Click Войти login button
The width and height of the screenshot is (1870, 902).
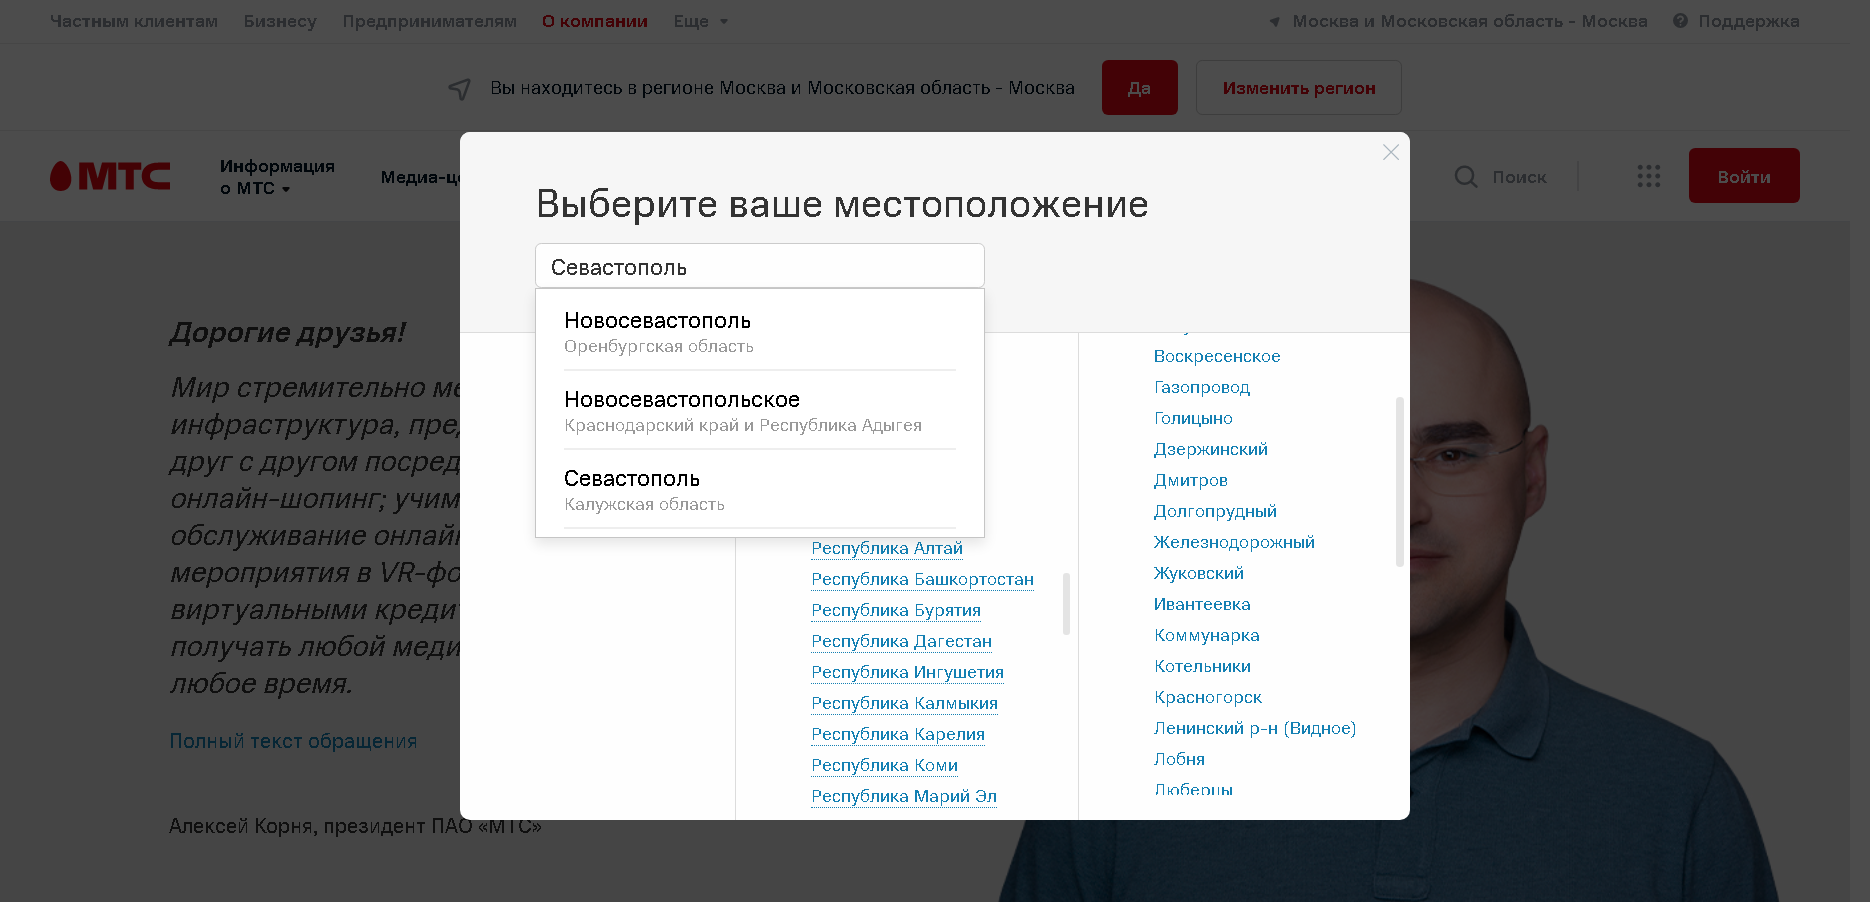pos(1744,176)
